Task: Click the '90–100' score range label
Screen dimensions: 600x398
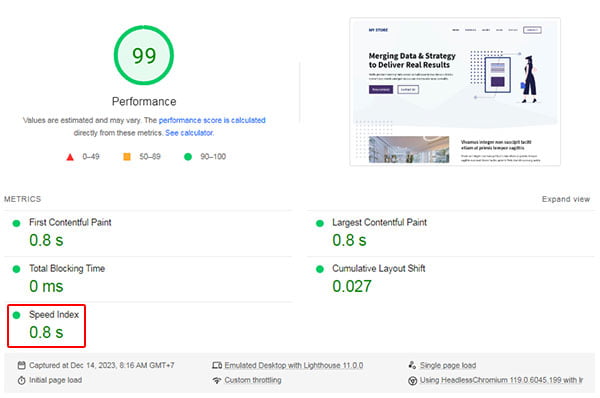Action: coord(213,157)
